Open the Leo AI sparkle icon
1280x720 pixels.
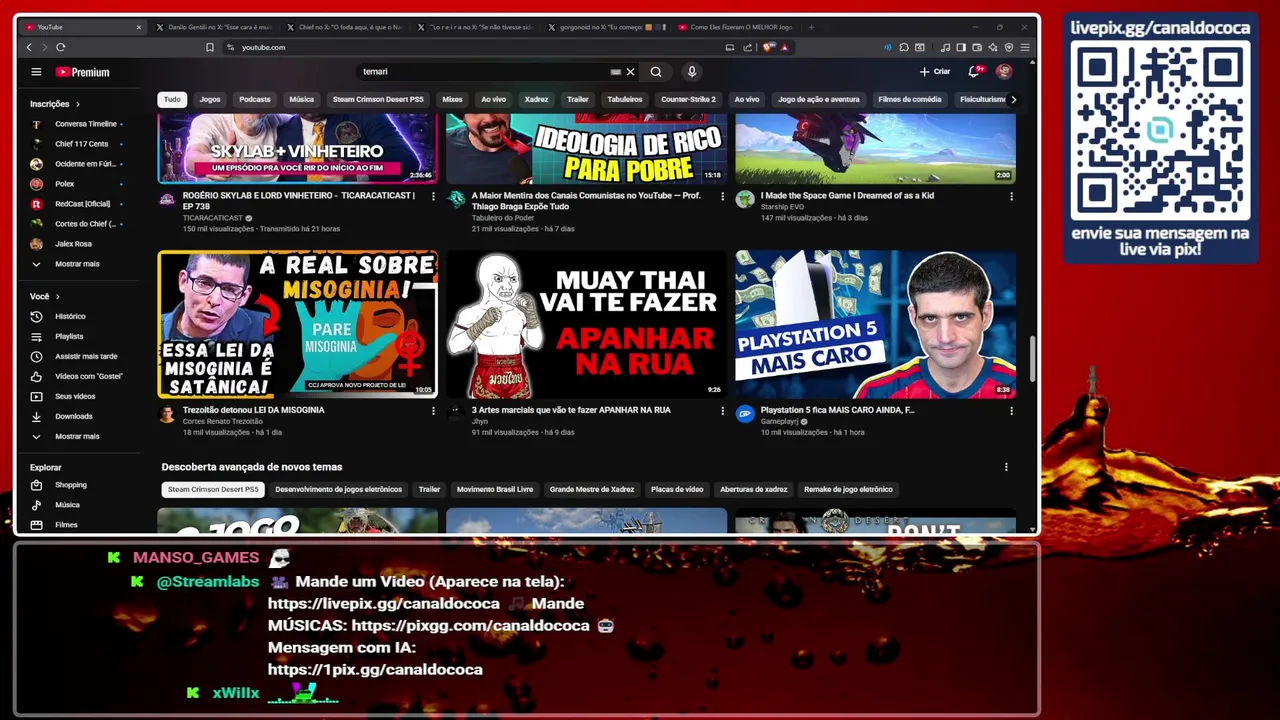pyautogui.click(x=993, y=47)
